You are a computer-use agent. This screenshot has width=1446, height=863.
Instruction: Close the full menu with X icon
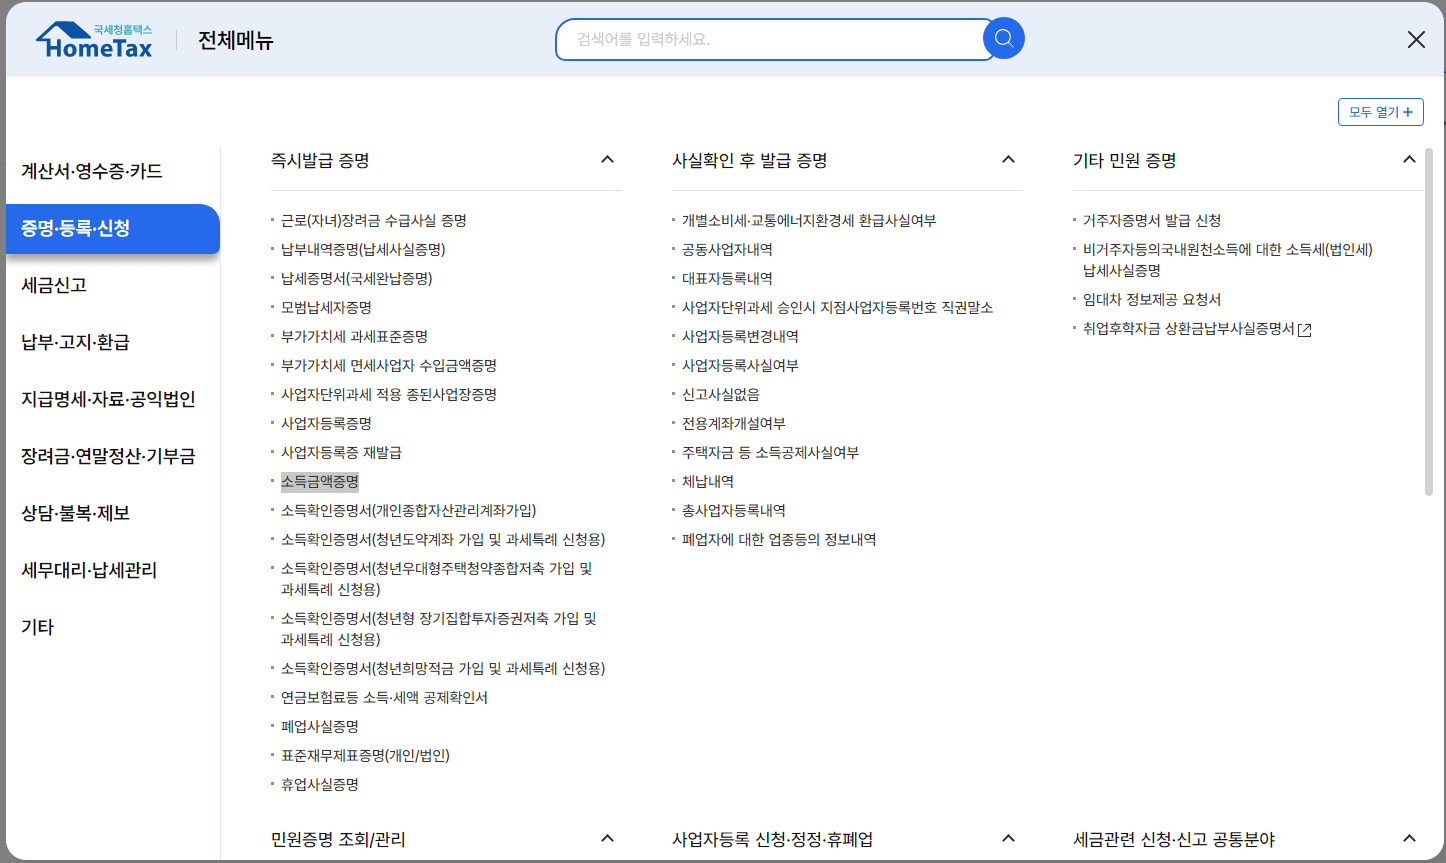(1416, 40)
